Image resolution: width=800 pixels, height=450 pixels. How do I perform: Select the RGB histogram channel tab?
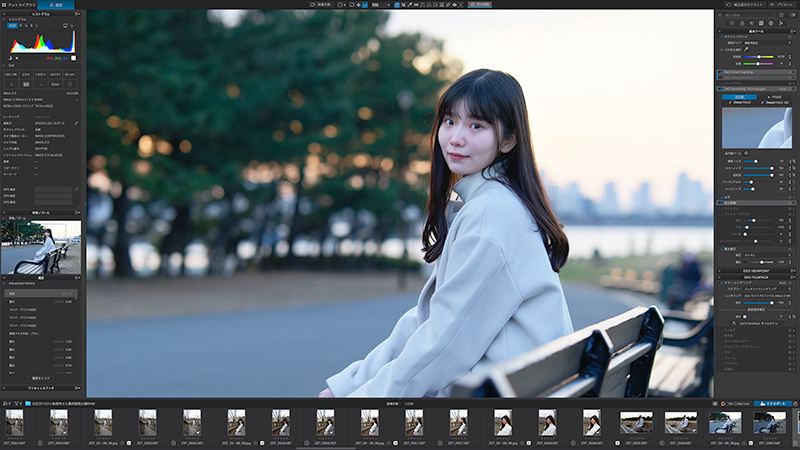point(12,26)
